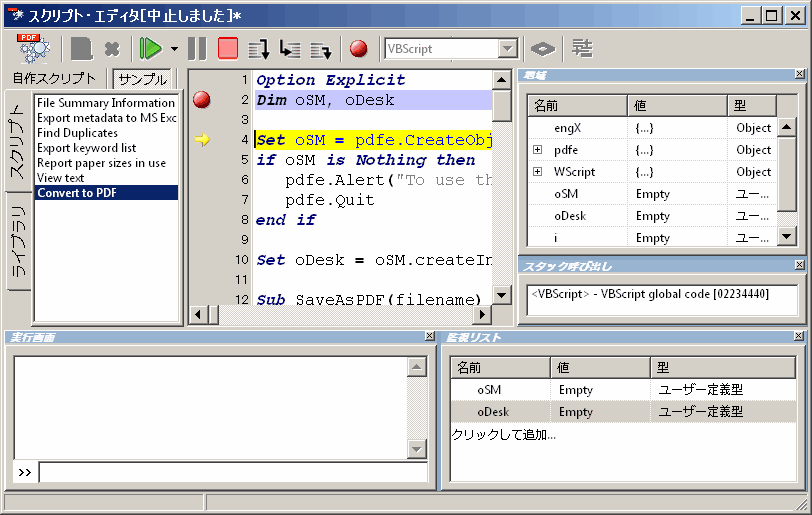This screenshot has height=515, width=812.
Task: Select Report paper sizes in use script
Action: tap(106, 163)
